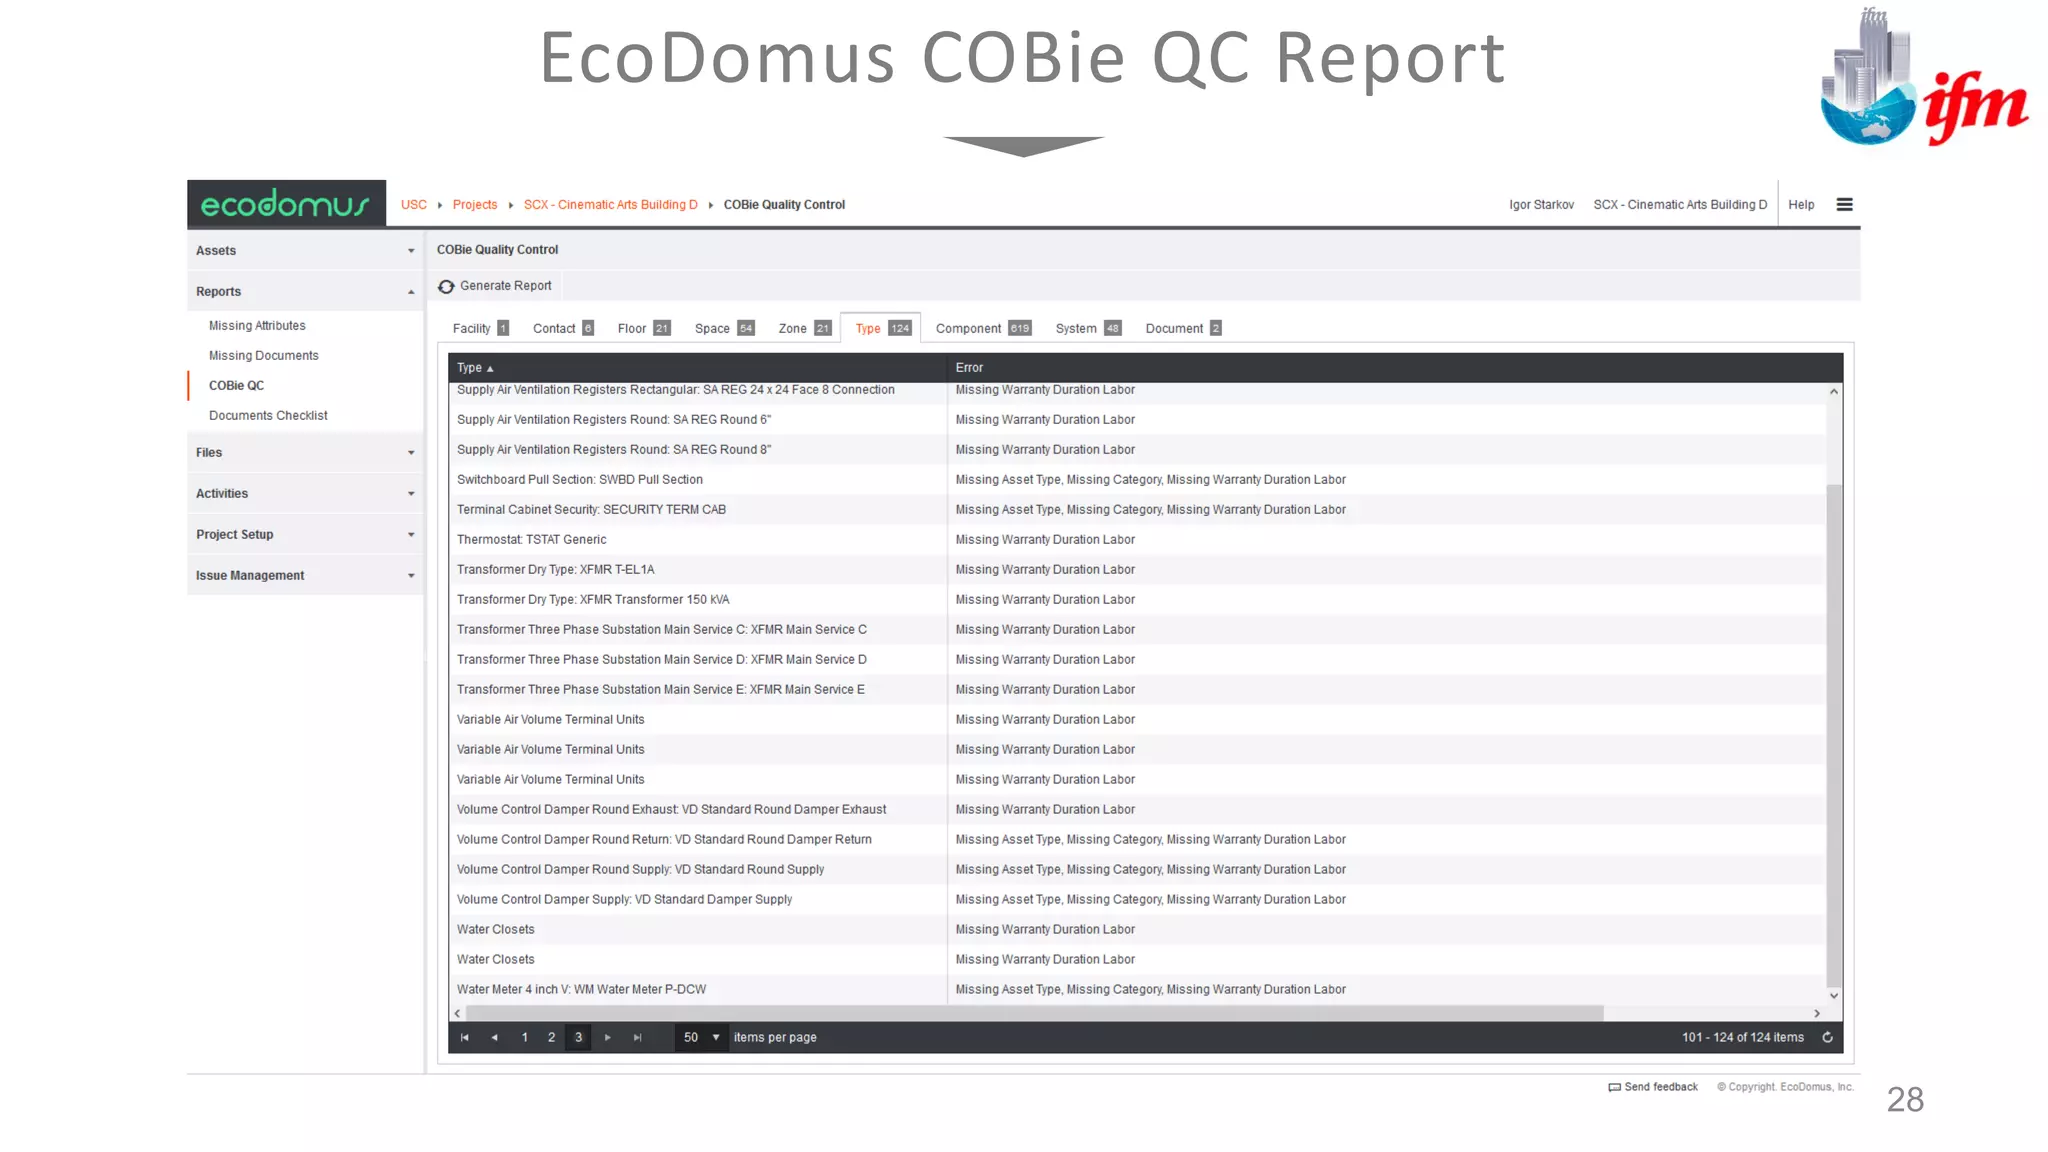Go to page 1
Image resolution: width=2048 pixels, height=1152 pixels.
coord(525,1038)
